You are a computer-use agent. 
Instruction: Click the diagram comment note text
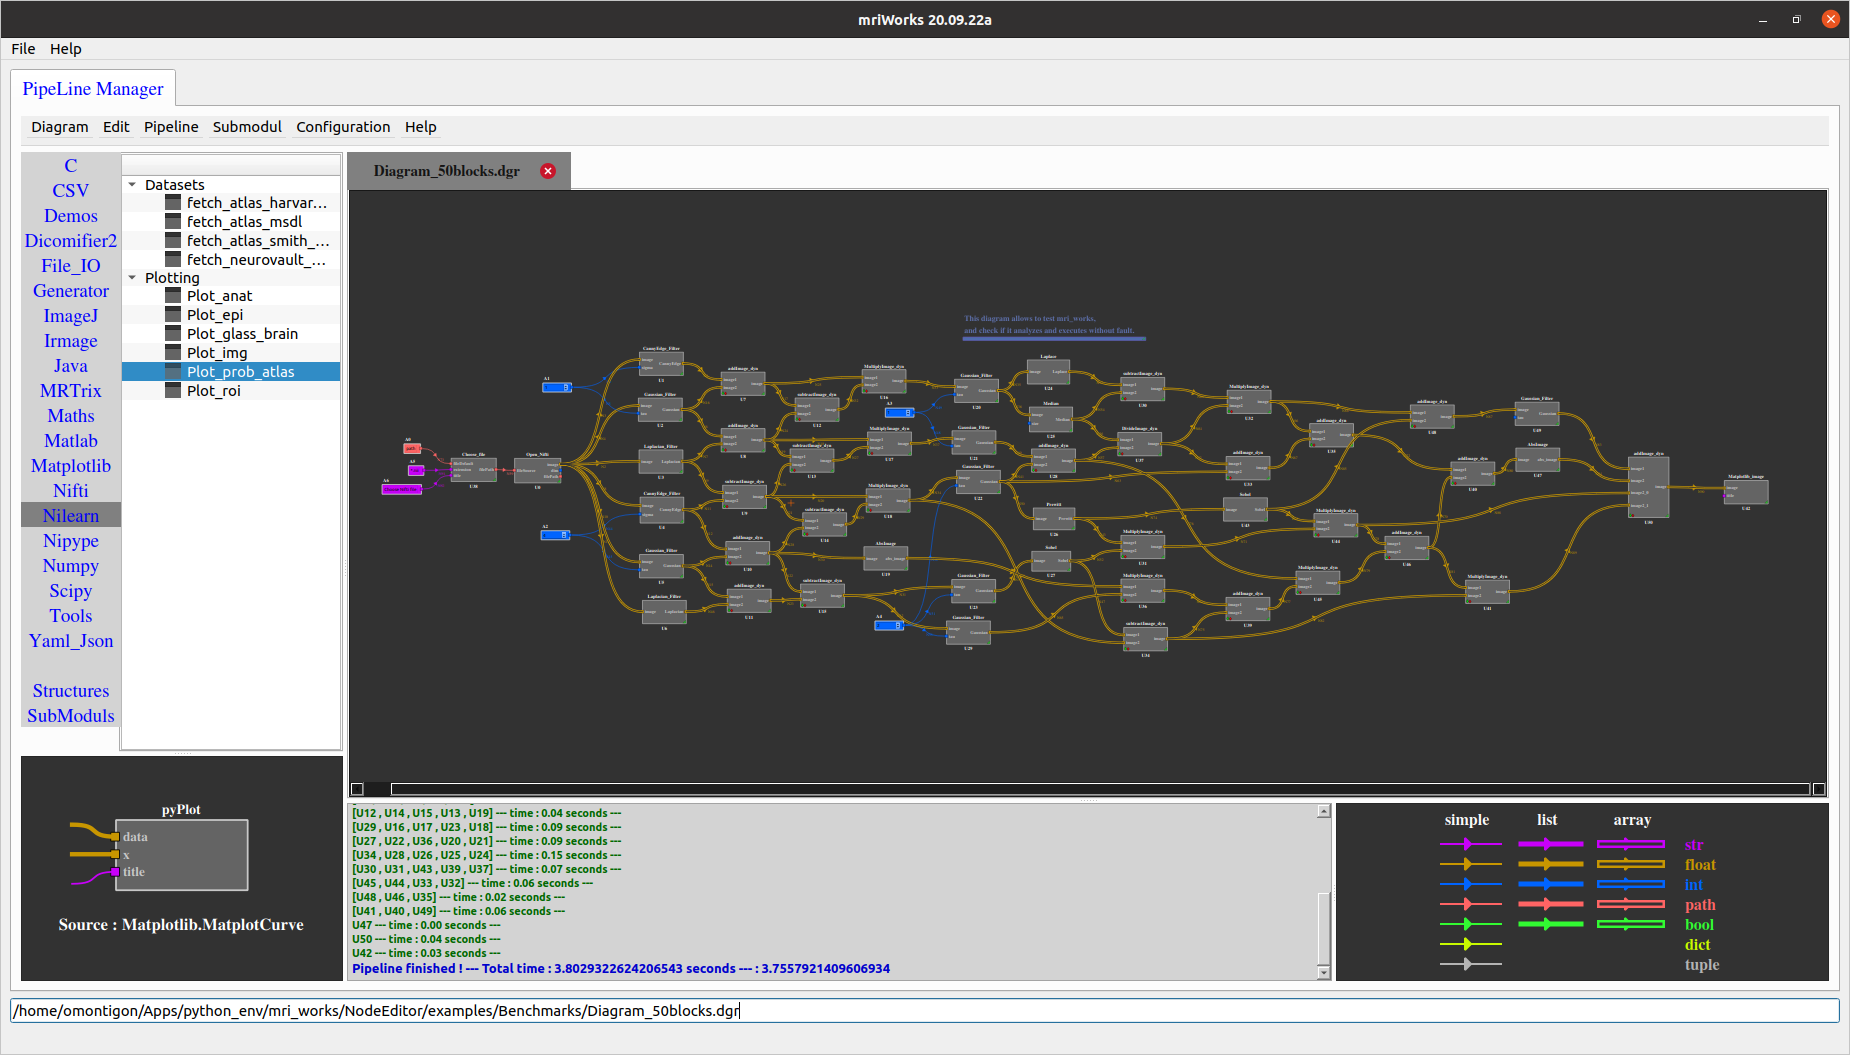pyautogui.click(x=1049, y=324)
